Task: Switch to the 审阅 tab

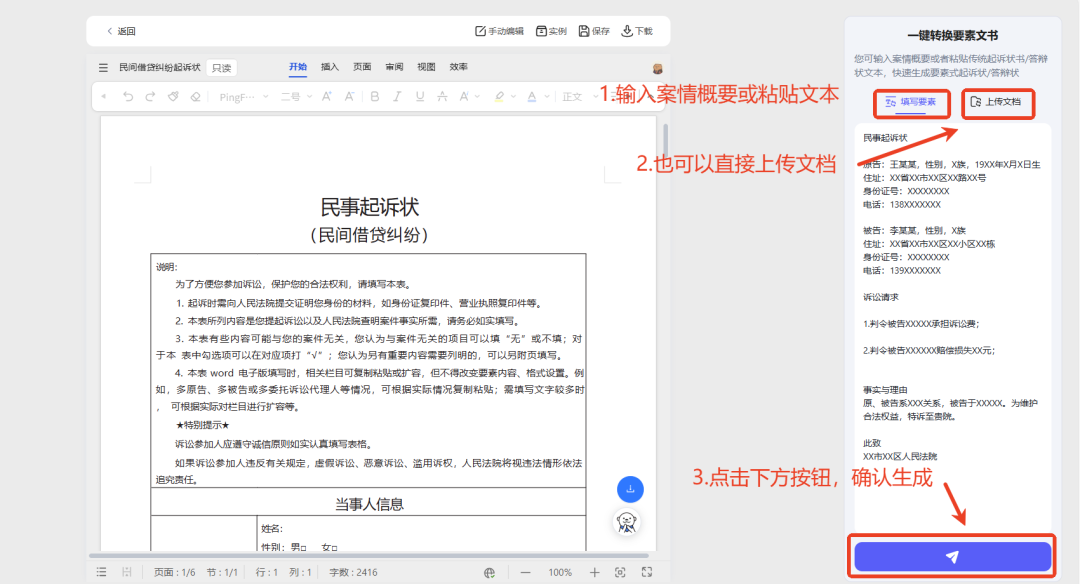Action: tap(394, 67)
